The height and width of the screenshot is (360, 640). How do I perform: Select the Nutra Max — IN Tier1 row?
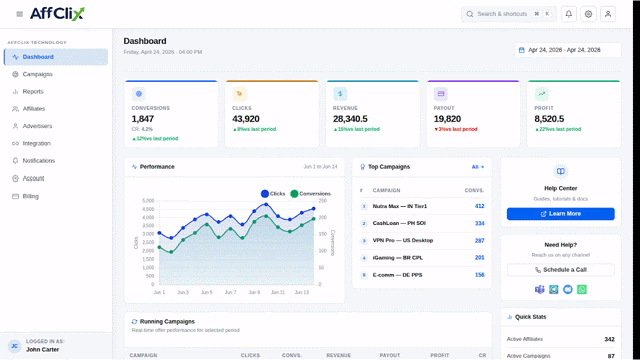tap(422, 206)
